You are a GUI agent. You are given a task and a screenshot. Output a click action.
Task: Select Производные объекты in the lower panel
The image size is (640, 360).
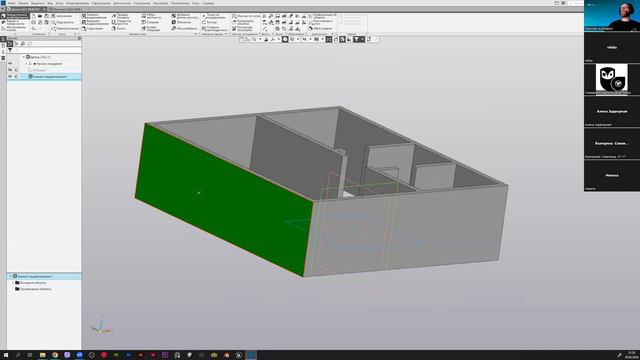[36, 289]
